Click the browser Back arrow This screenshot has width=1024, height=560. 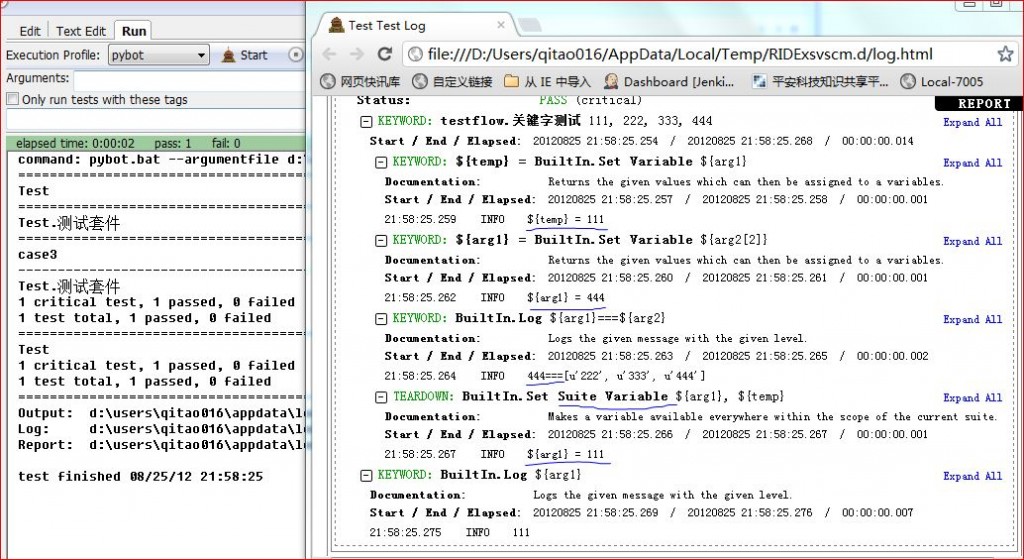point(329,54)
